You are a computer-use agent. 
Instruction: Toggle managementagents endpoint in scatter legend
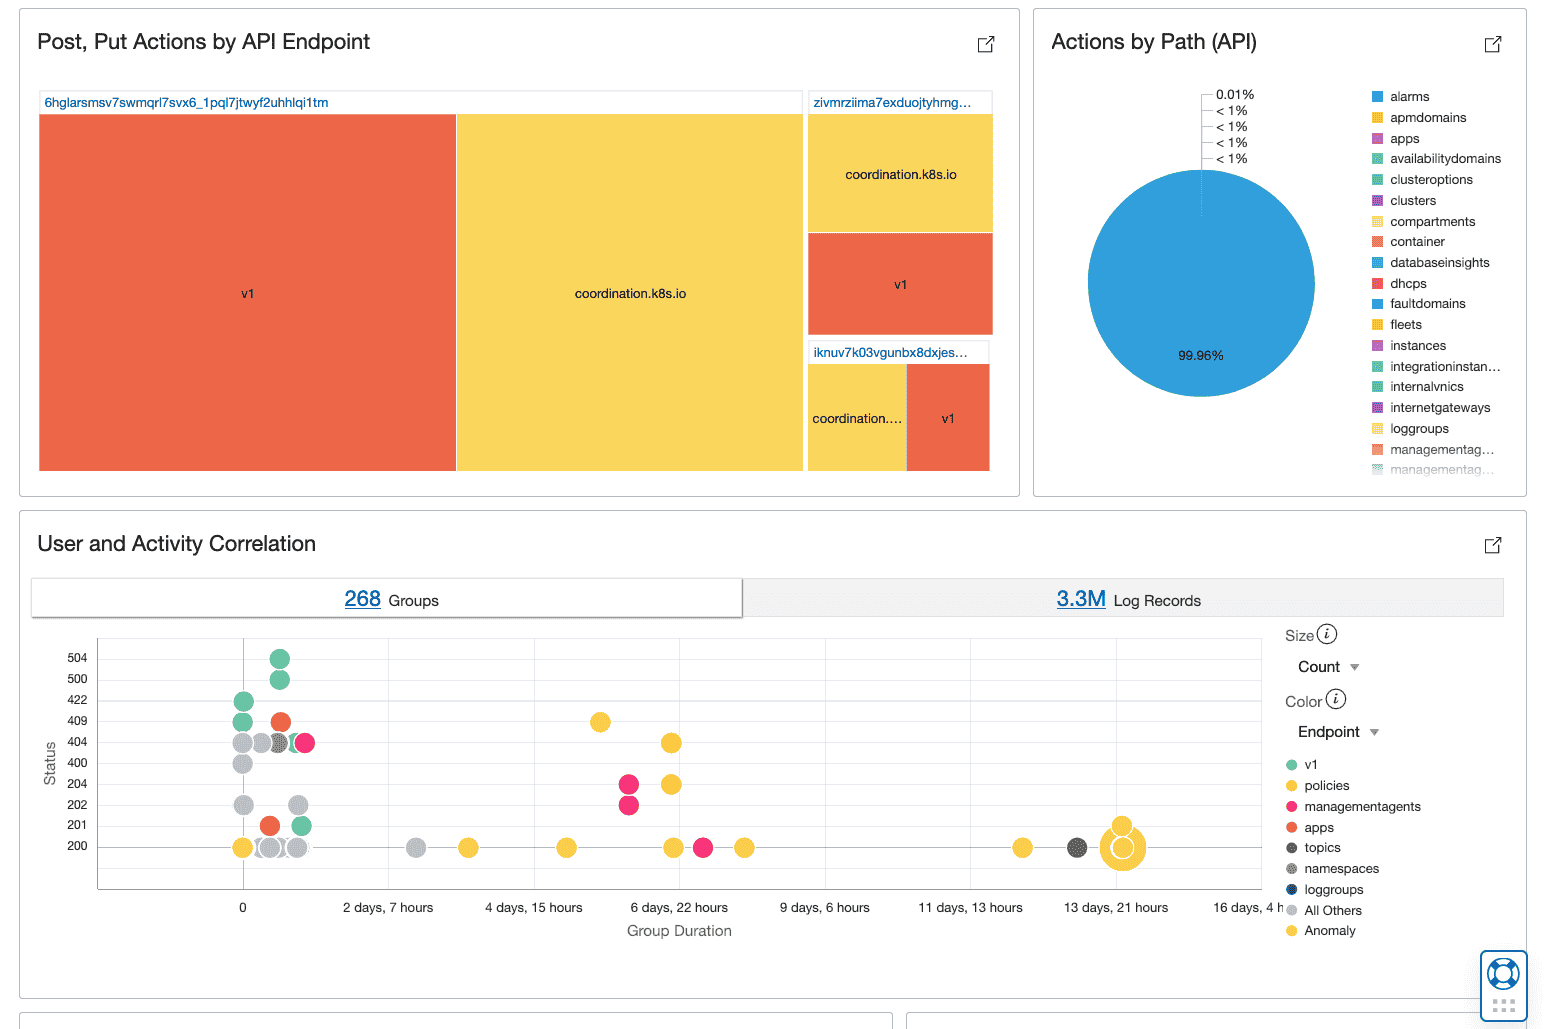[1361, 807]
